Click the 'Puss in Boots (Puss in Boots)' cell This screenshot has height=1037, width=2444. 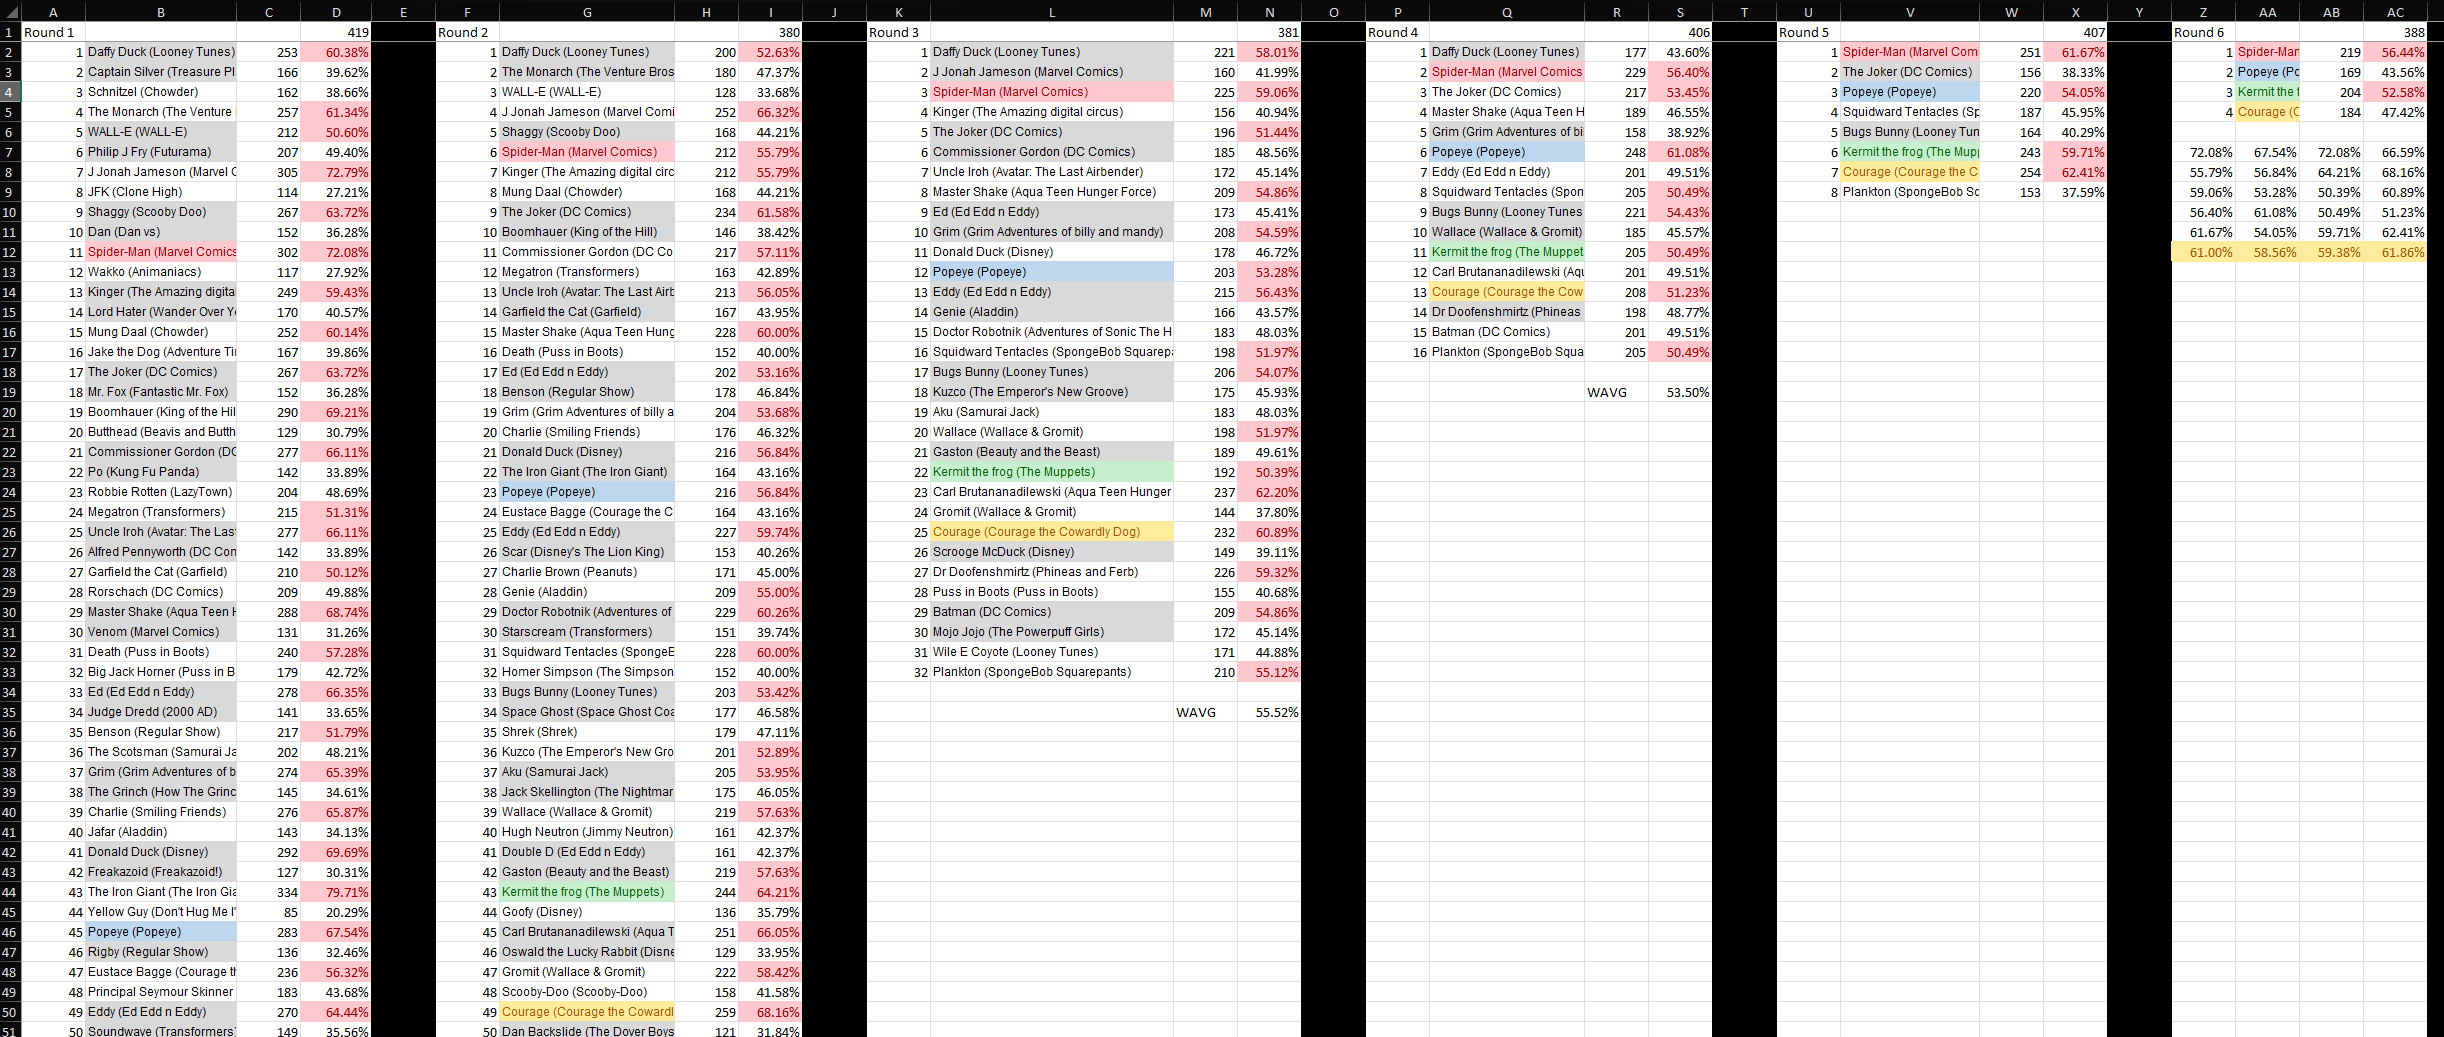1052,592
